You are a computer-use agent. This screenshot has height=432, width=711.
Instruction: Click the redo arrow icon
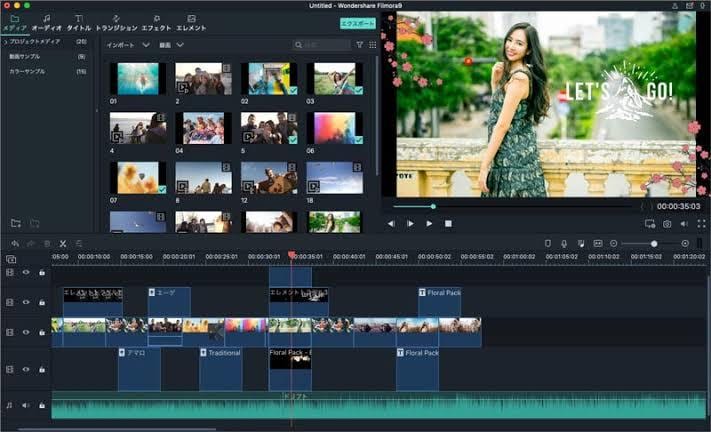click(31, 243)
